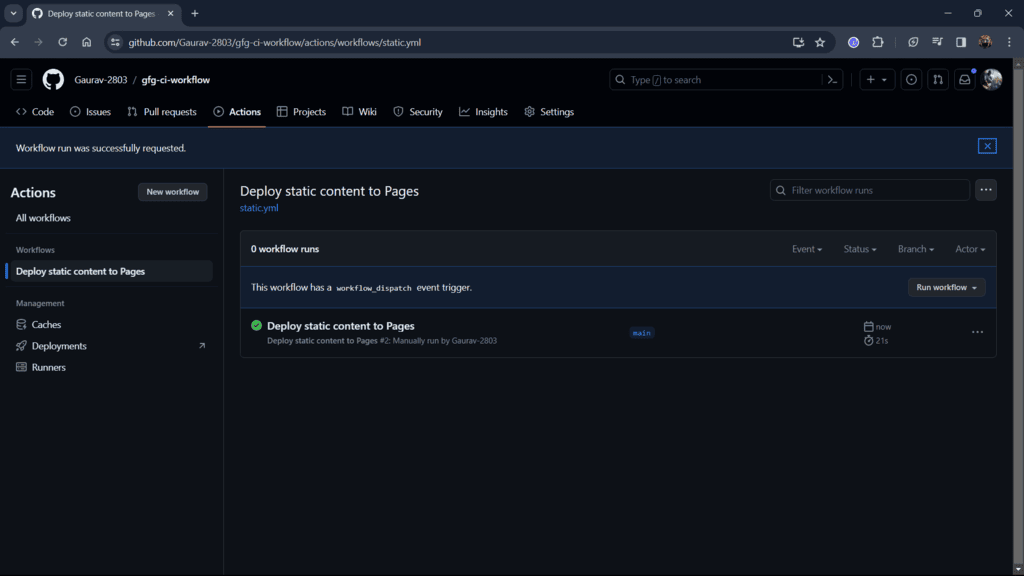Switch to the Security tab

click(418, 112)
